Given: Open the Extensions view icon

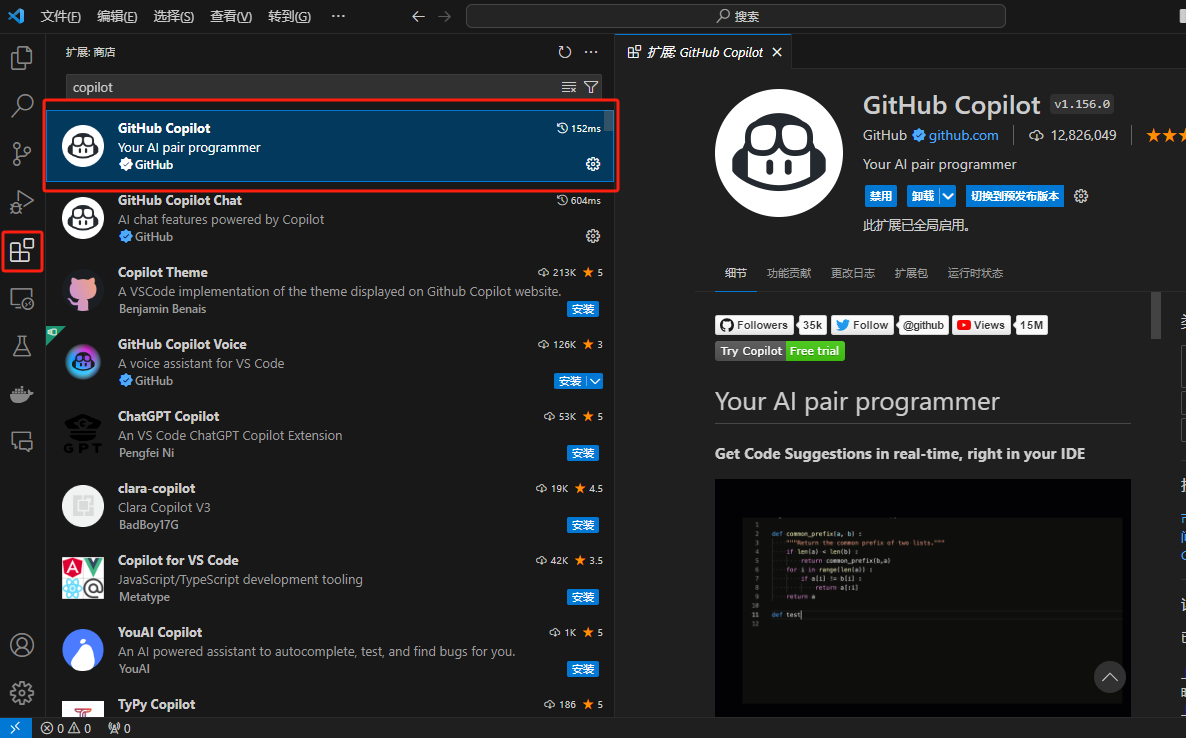Looking at the screenshot, I should [x=22, y=251].
